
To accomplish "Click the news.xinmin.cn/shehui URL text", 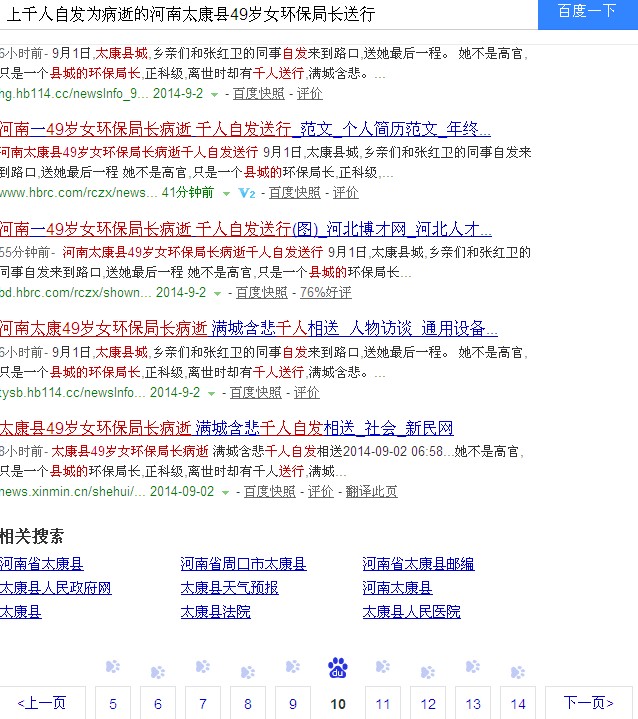I will pos(72,492).
